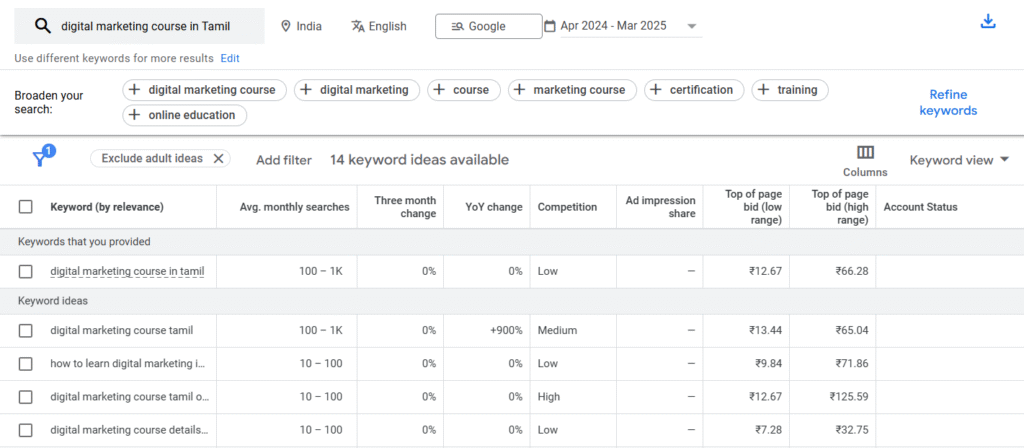
Task: Click '14 keyword ideas available' text
Action: pos(419,160)
